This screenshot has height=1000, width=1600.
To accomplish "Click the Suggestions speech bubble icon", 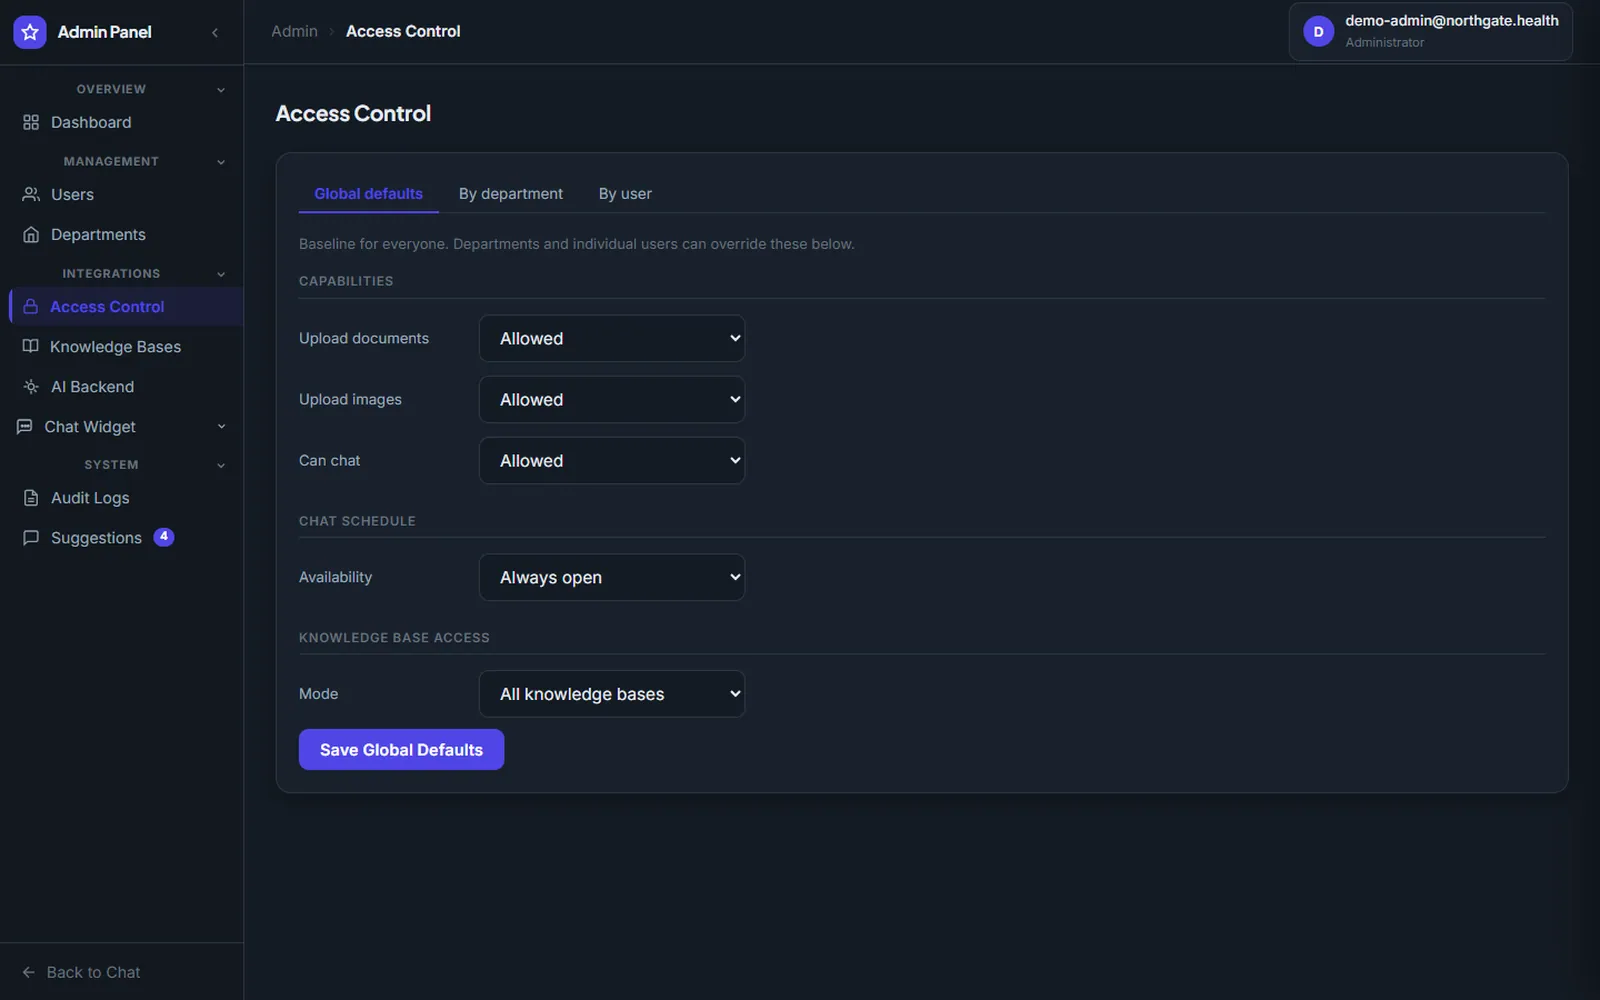I will pyautogui.click(x=31, y=537).
